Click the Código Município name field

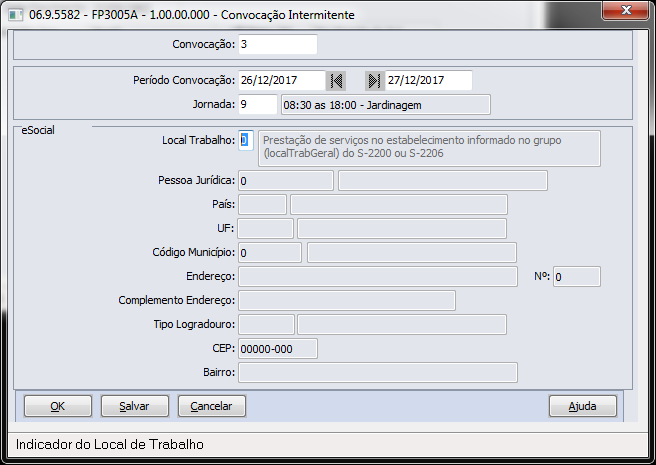[412, 253]
